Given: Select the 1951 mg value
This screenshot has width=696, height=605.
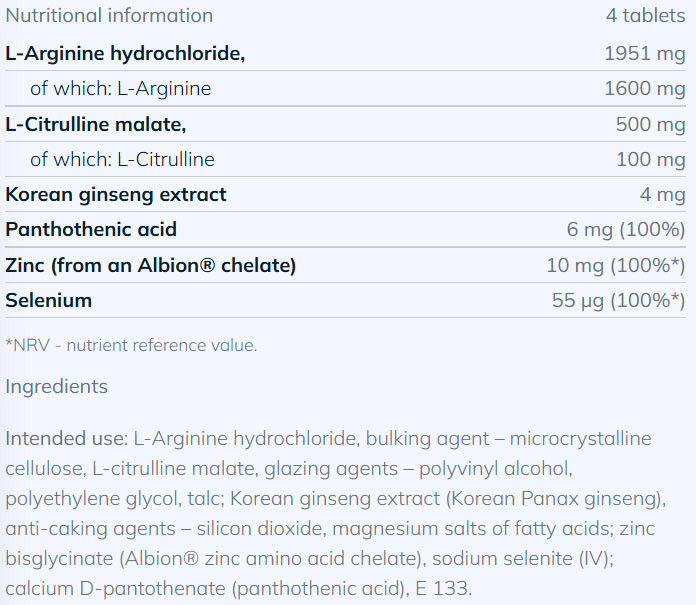Looking at the screenshot, I should point(645,53).
